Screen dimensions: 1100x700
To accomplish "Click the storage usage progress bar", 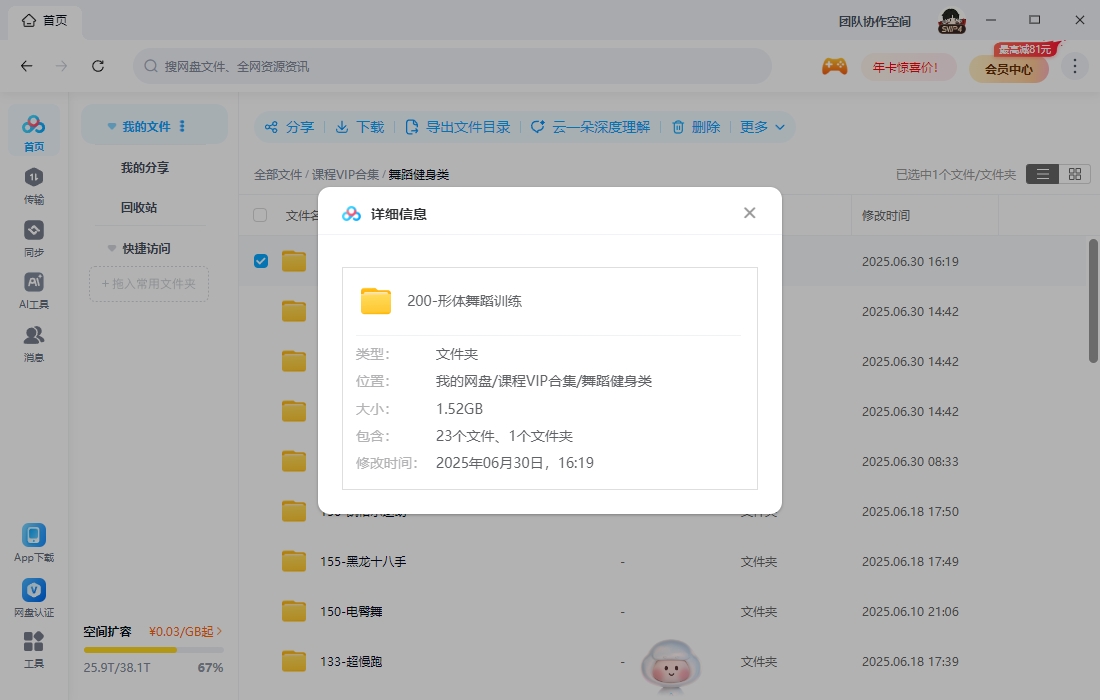I will (x=153, y=650).
